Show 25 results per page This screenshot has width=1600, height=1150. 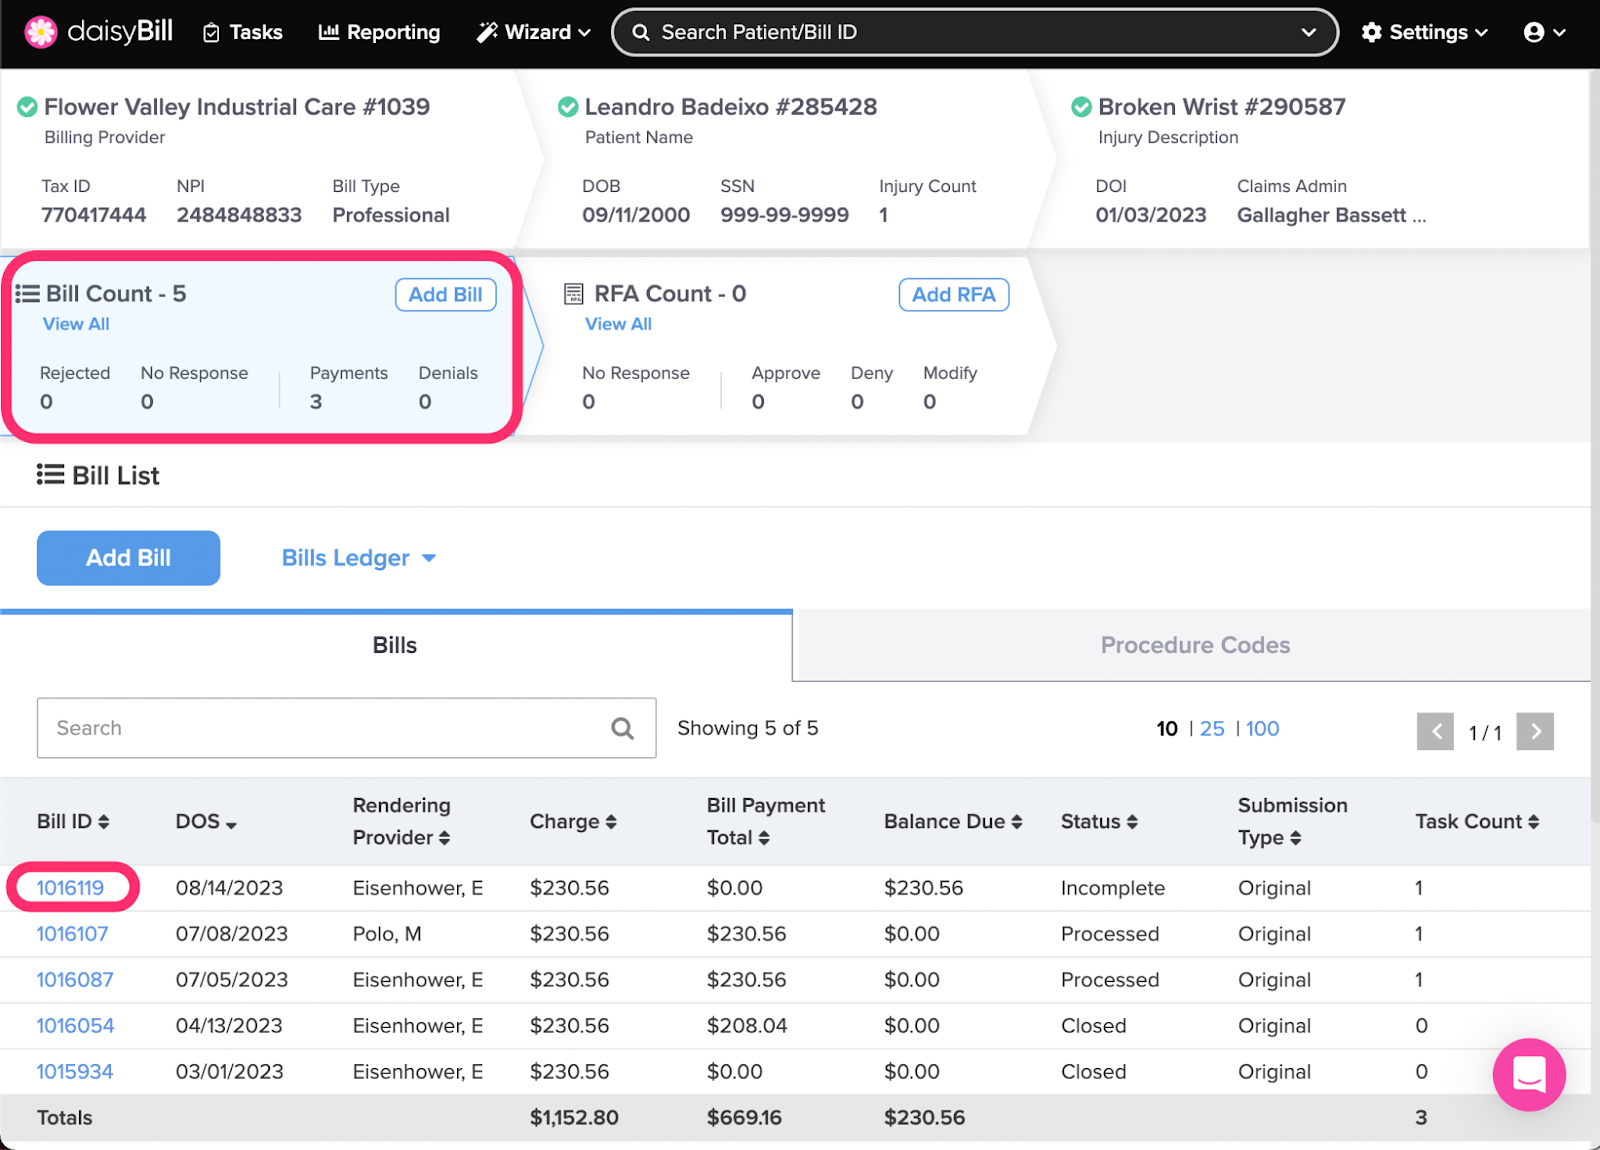coord(1212,729)
